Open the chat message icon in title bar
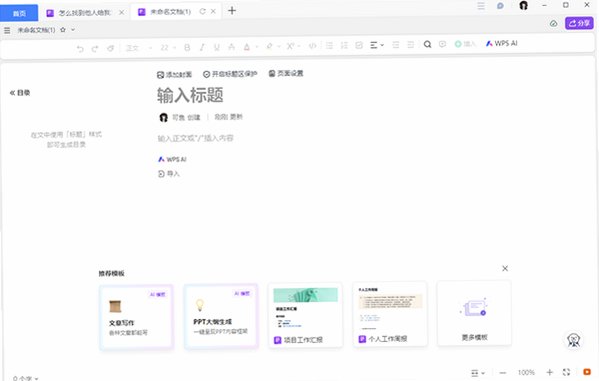The image size is (599, 381). [500, 6]
